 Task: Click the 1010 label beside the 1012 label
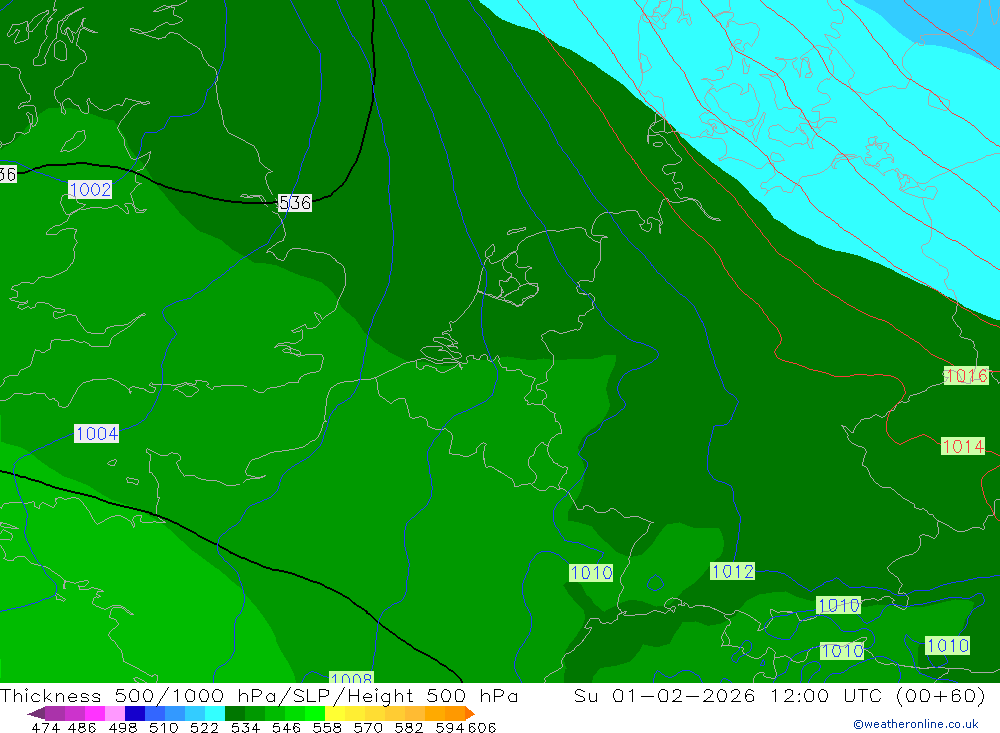(591, 573)
